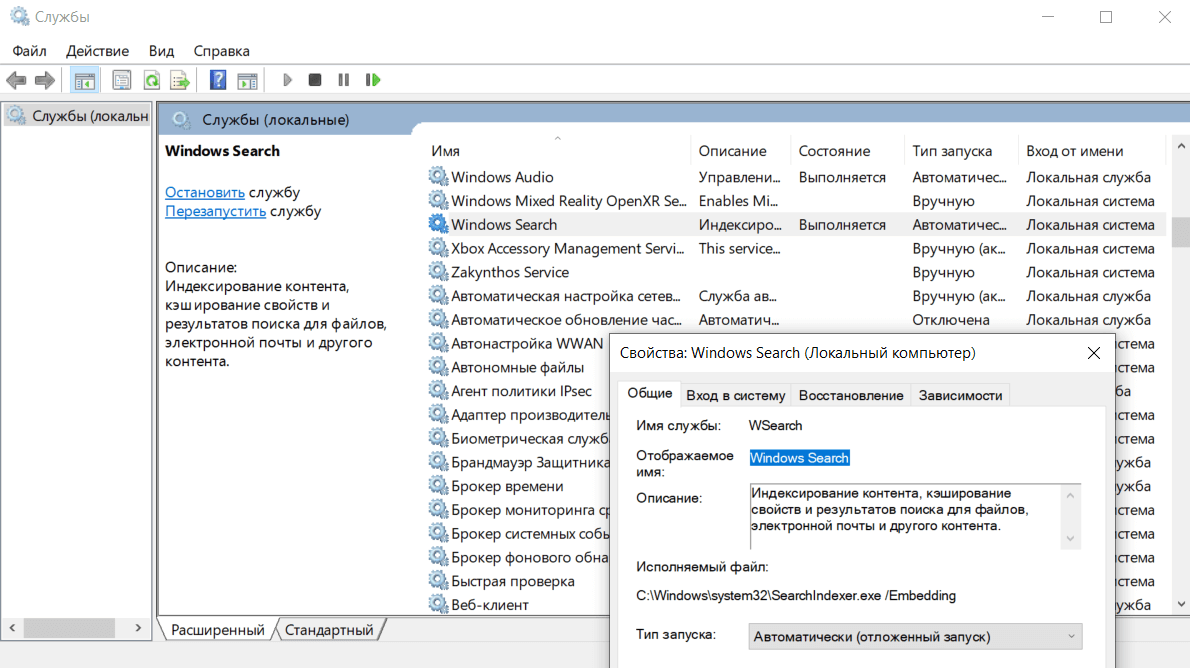Toggle the show/hide console tree icon
Image resolution: width=1190 pixels, height=668 pixels.
point(84,80)
